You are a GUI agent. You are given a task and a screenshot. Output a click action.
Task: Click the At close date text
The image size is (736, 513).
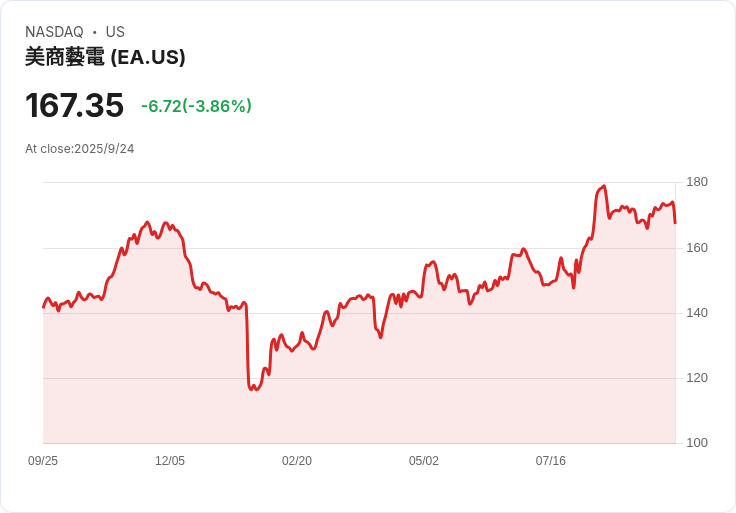pyautogui.click(x=79, y=149)
